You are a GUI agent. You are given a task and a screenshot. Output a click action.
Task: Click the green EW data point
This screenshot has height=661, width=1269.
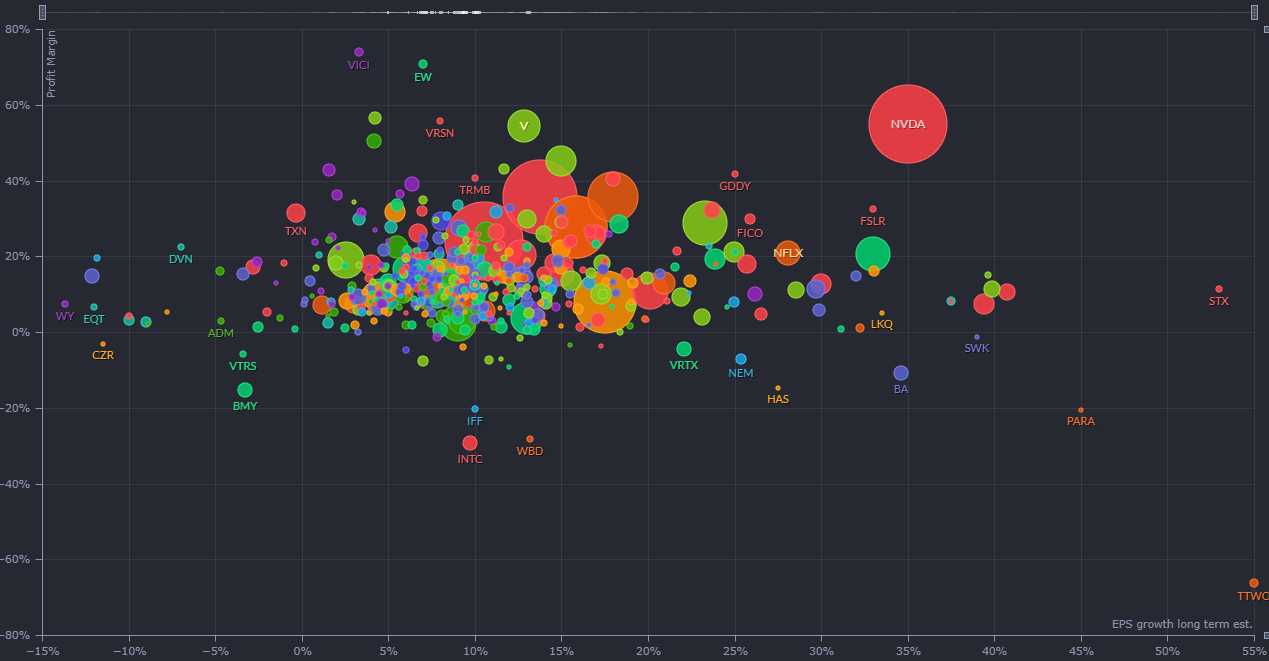(x=423, y=64)
